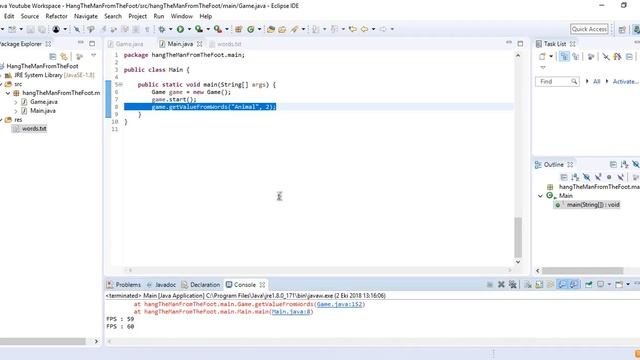The width and height of the screenshot is (640, 360).
Task: Toggle Link with Editor in Package Explorer
Action: coord(64,56)
